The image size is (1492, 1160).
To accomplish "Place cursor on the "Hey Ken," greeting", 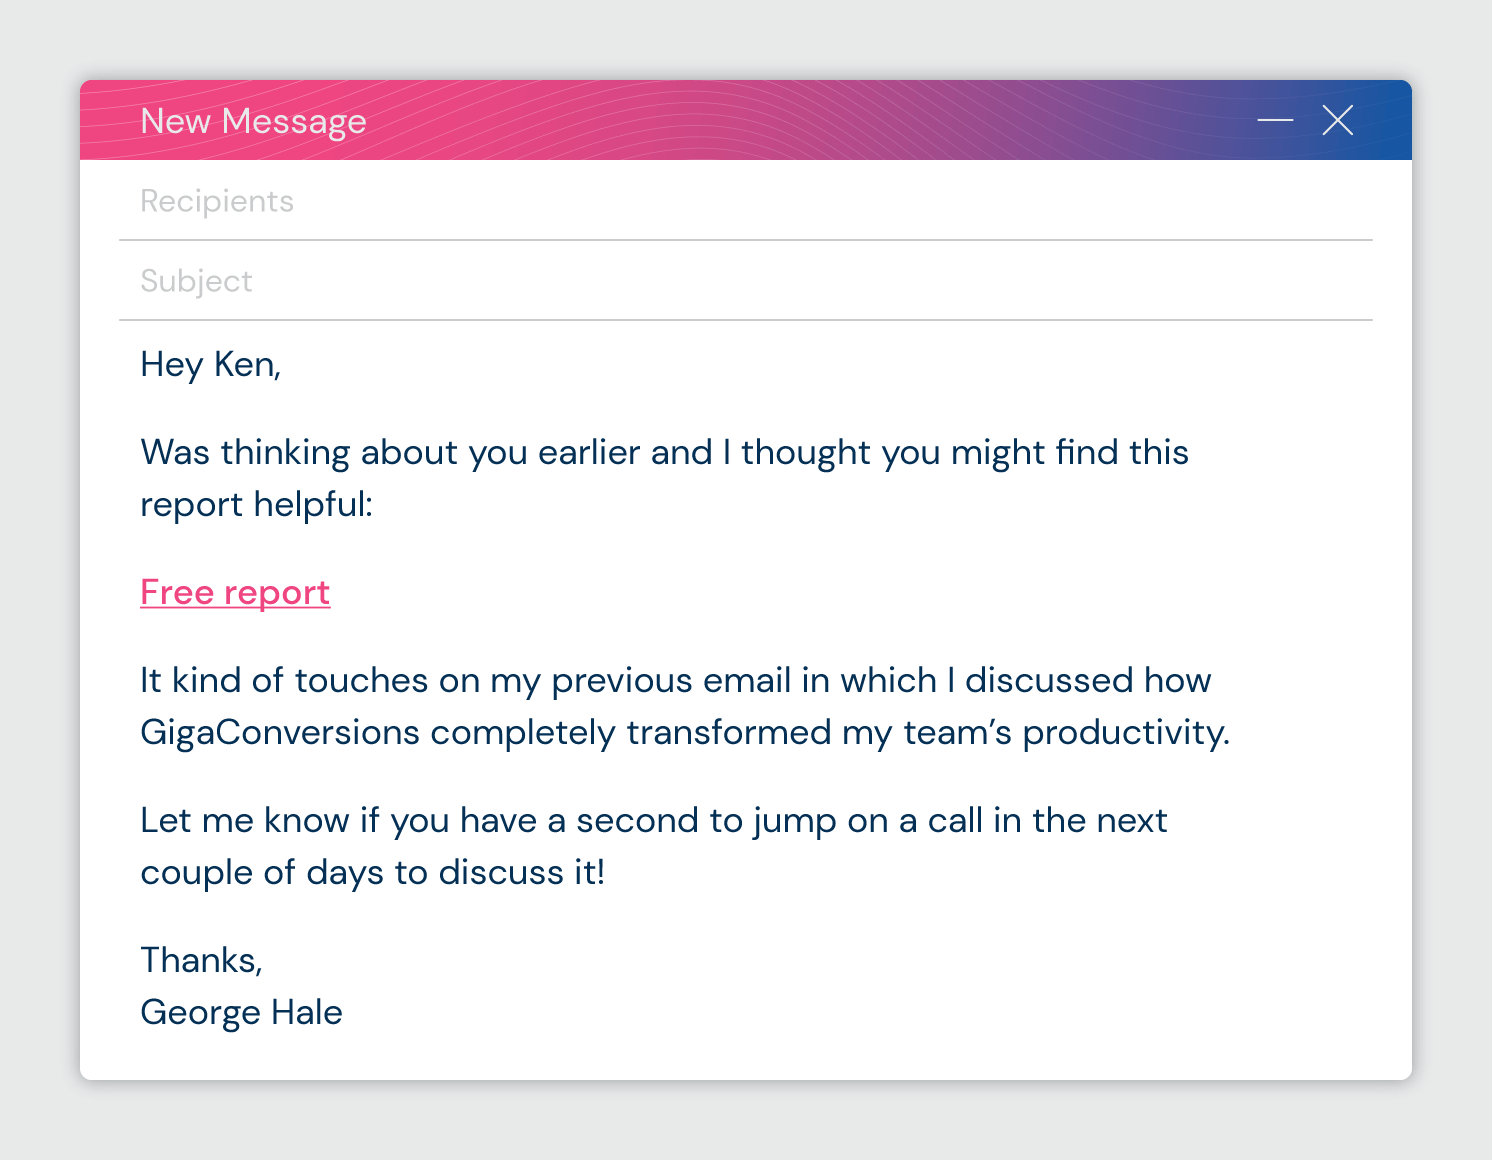I will (210, 365).
